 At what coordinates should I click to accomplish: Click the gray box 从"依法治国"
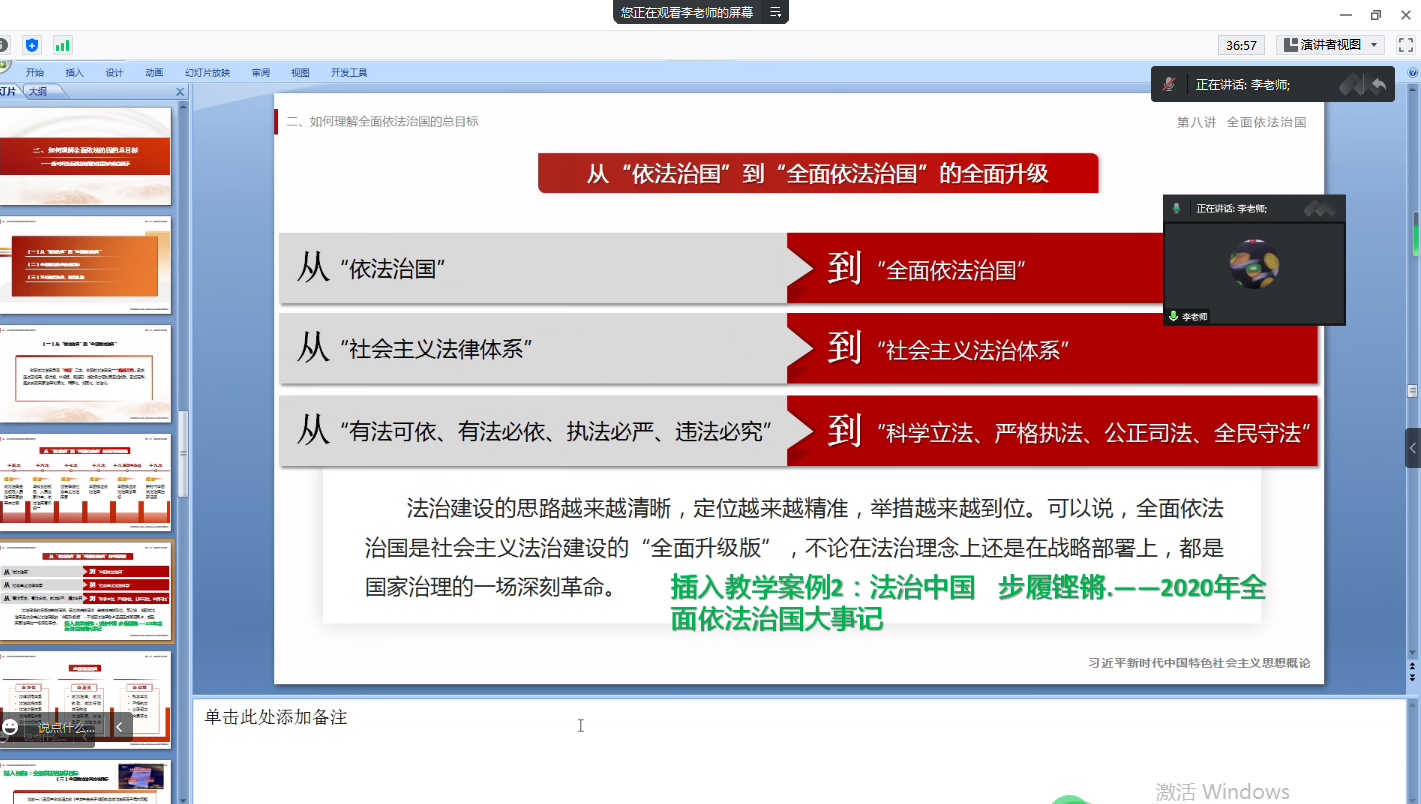(533, 268)
